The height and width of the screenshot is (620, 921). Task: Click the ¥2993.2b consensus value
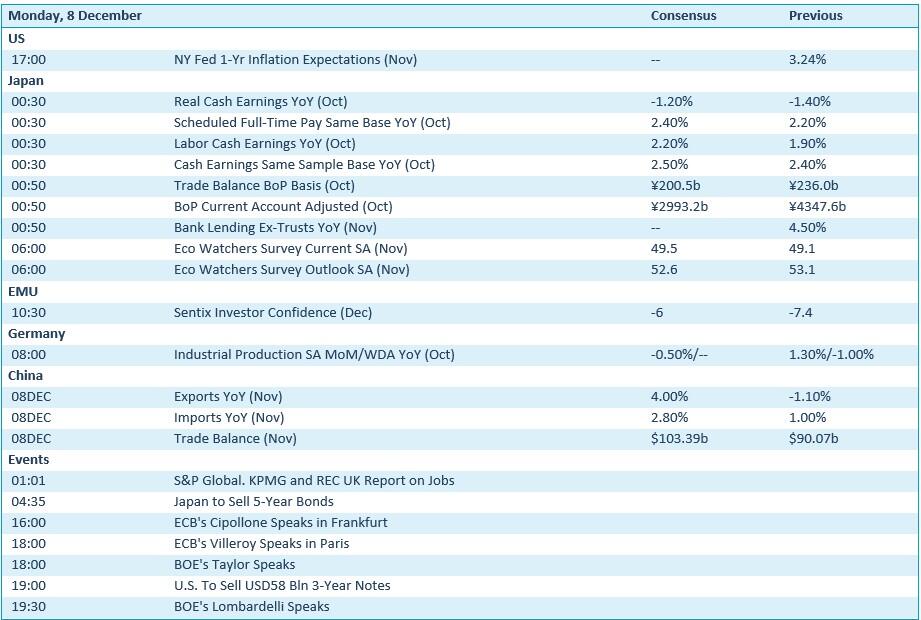679,206
